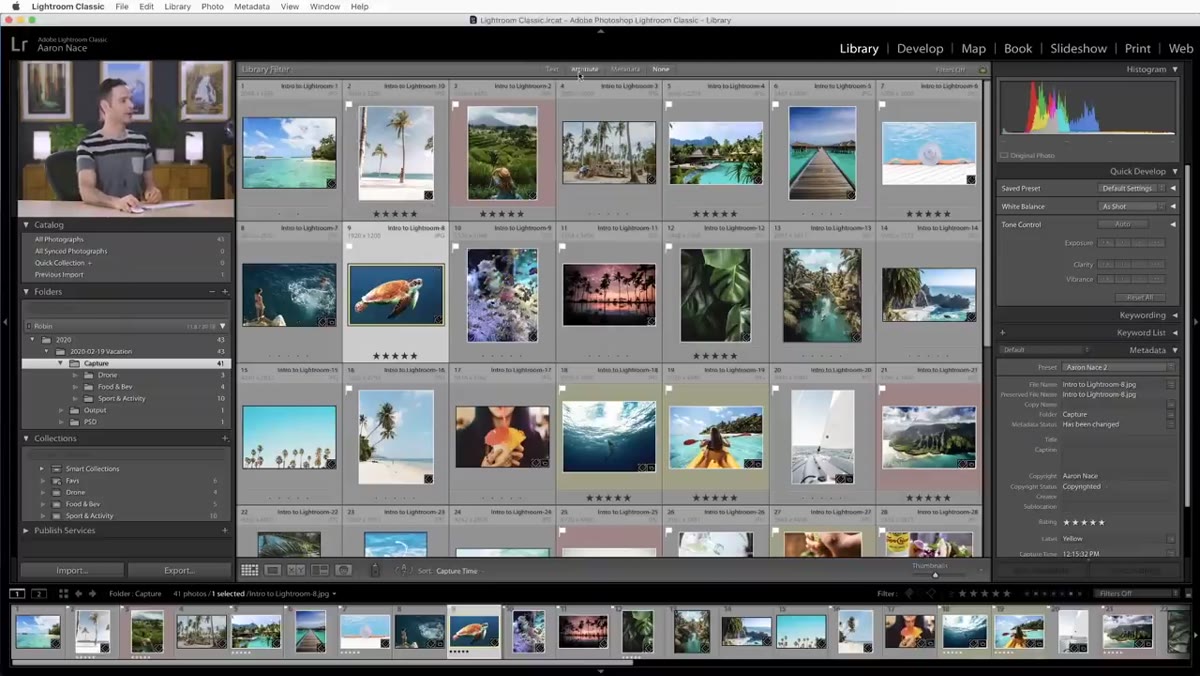The width and height of the screenshot is (1200, 676).
Task: Add keyword with Keyword List plus icon
Action: (1003, 332)
